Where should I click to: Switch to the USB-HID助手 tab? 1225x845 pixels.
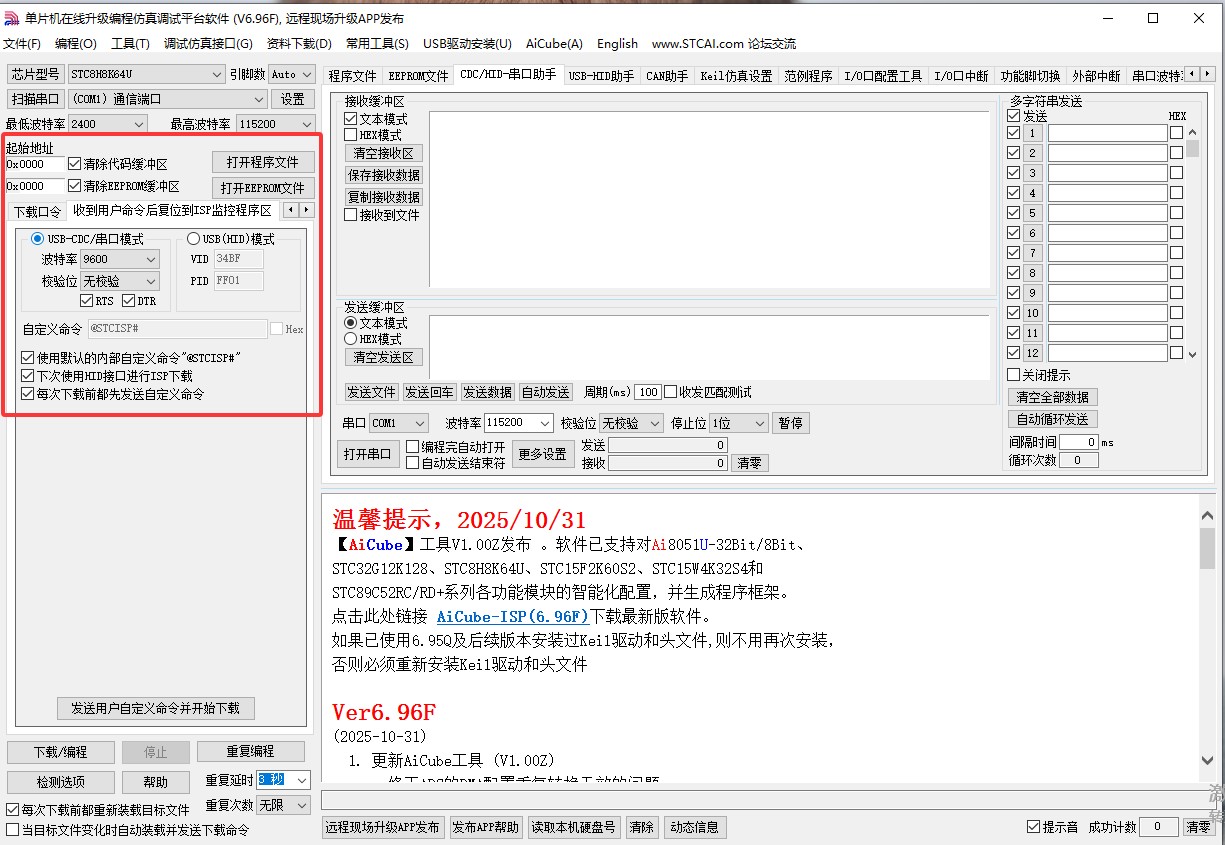point(601,74)
